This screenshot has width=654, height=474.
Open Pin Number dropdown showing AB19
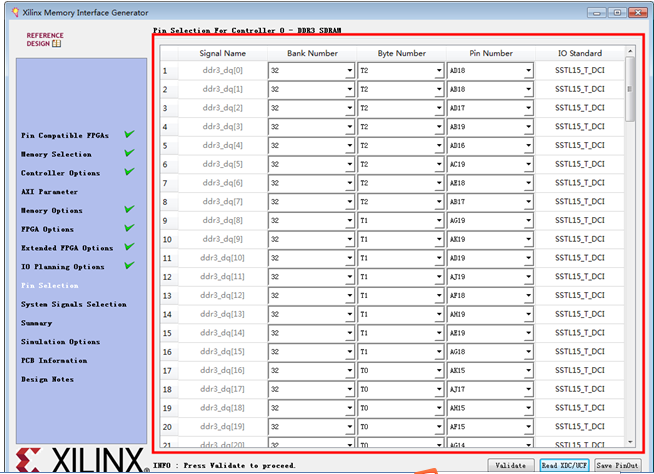[x=490, y=127]
